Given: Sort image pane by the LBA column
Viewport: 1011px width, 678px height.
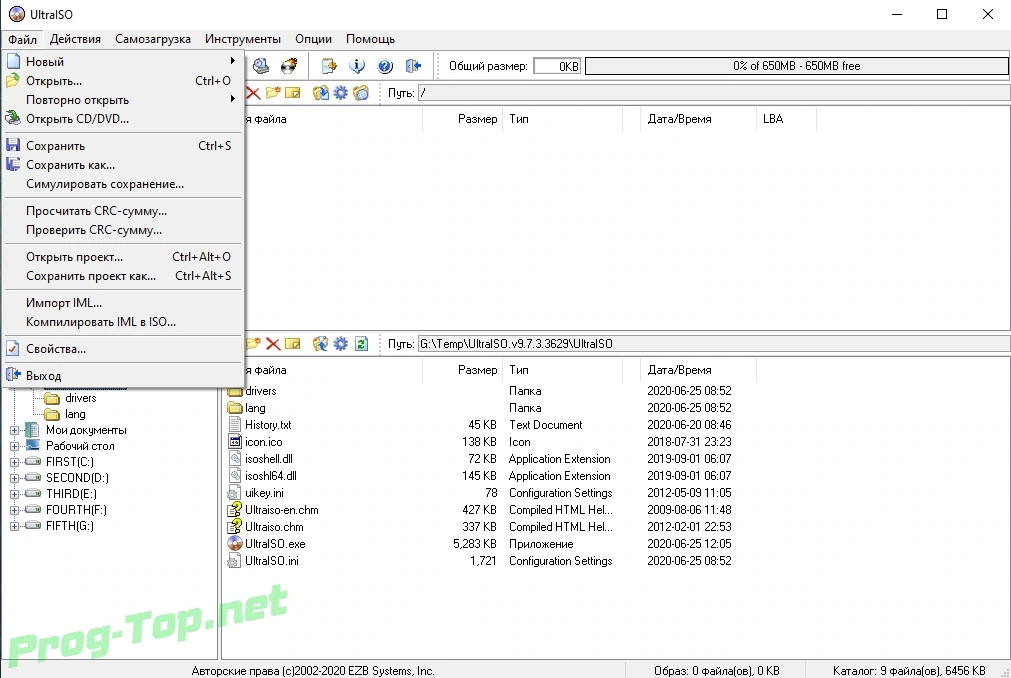Looking at the screenshot, I should [x=786, y=119].
